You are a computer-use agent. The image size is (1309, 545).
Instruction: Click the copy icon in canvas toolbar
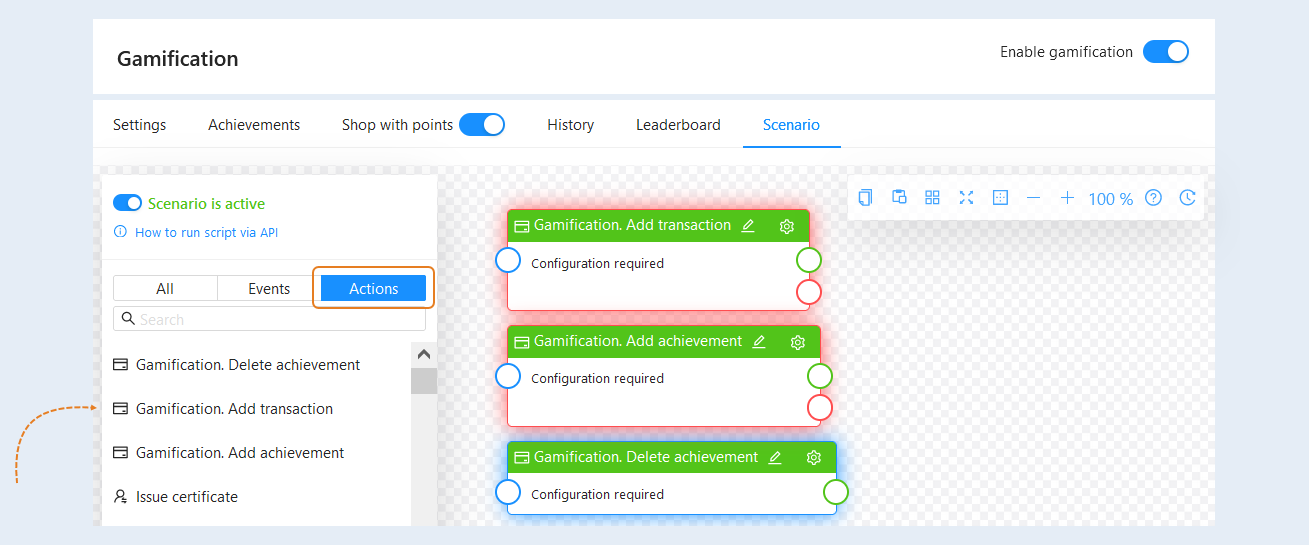pos(865,198)
